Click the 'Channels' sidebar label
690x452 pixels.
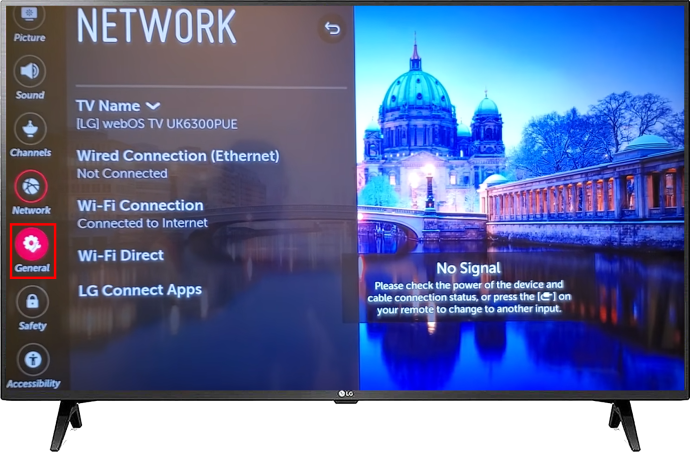point(30,153)
